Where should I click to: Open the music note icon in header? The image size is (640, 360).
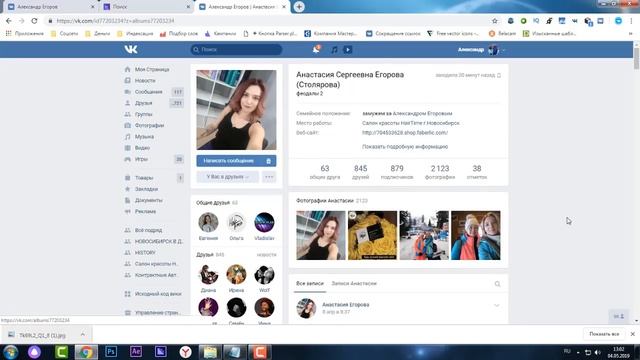pyautogui.click(x=334, y=49)
